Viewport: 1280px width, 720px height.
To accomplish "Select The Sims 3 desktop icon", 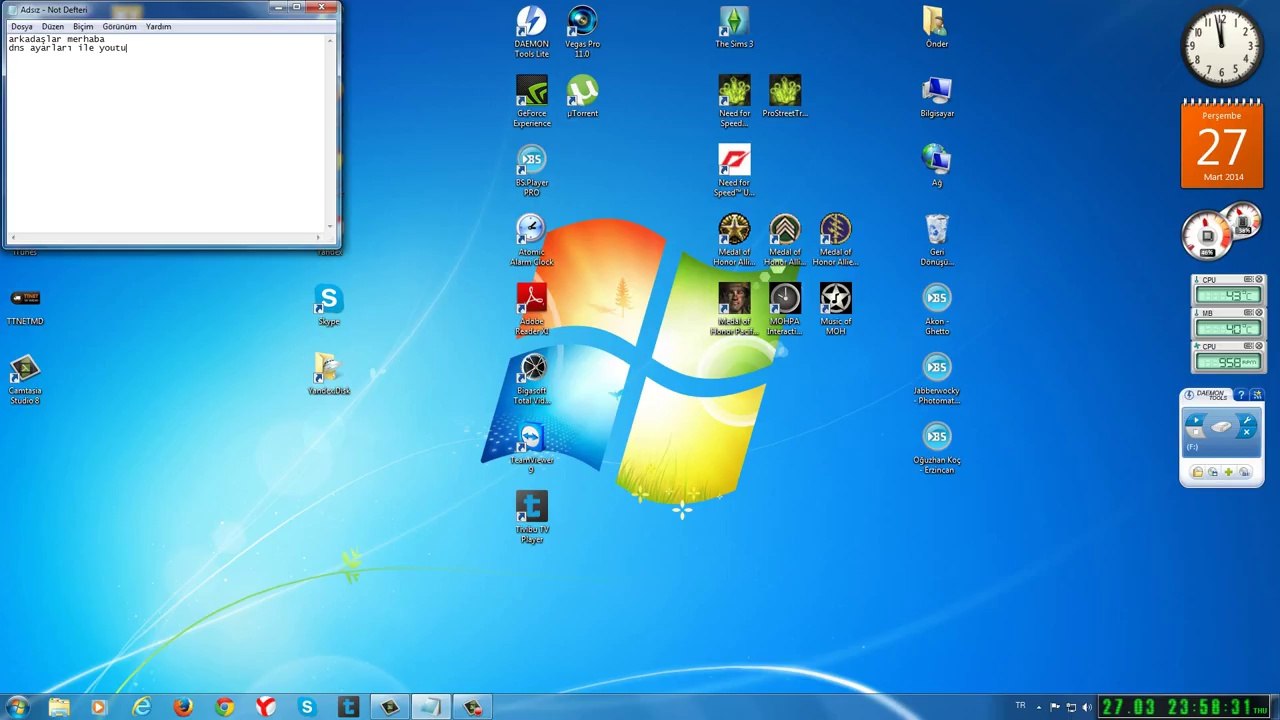I will click(x=734, y=26).
